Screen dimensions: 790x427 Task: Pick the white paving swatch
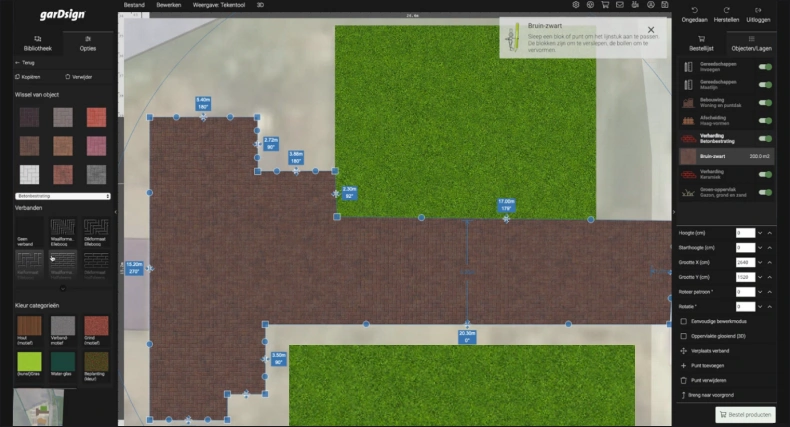29,175
